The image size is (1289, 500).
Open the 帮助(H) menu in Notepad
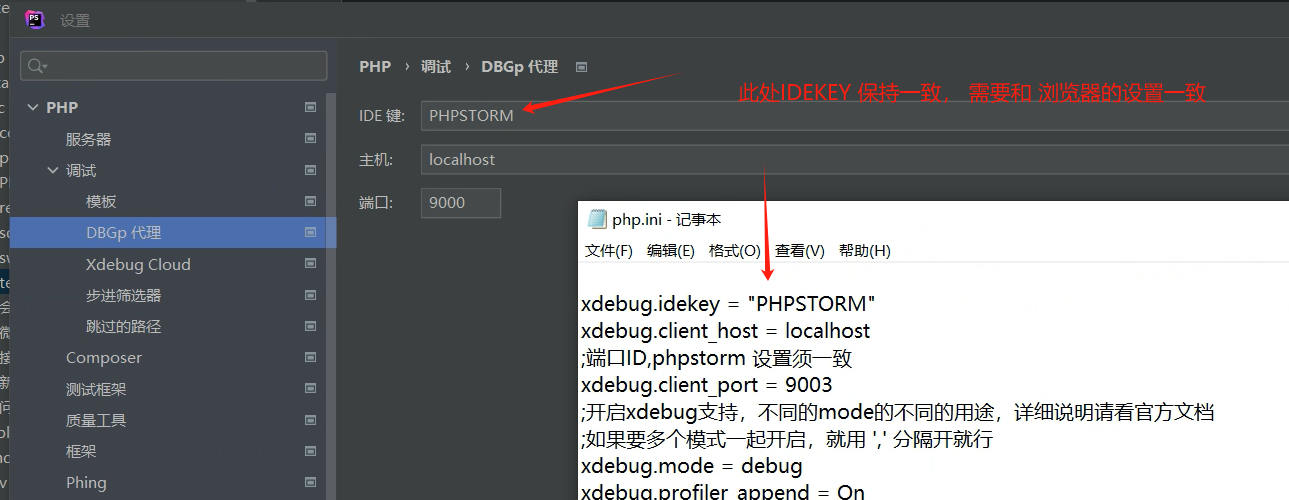click(865, 250)
